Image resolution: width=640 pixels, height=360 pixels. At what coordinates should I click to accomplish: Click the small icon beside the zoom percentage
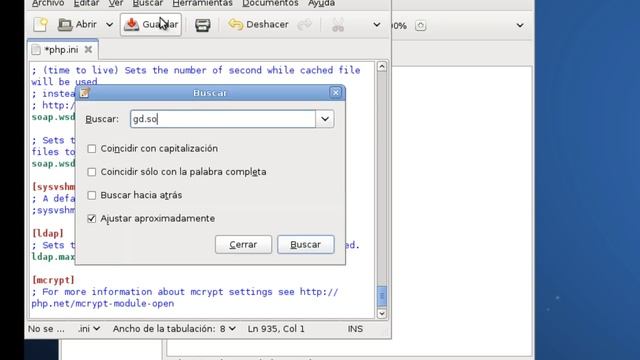coord(420,26)
